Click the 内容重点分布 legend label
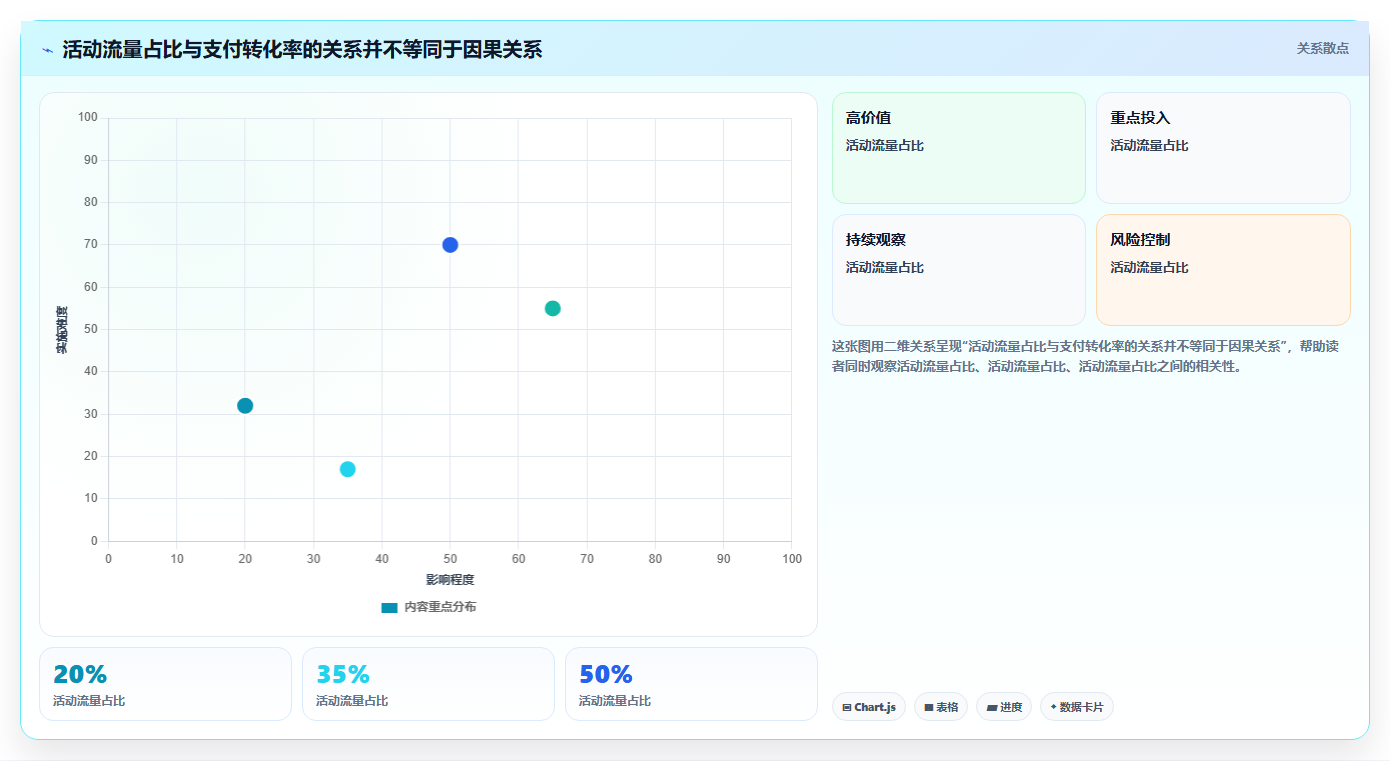The image size is (1390, 761). (440, 607)
